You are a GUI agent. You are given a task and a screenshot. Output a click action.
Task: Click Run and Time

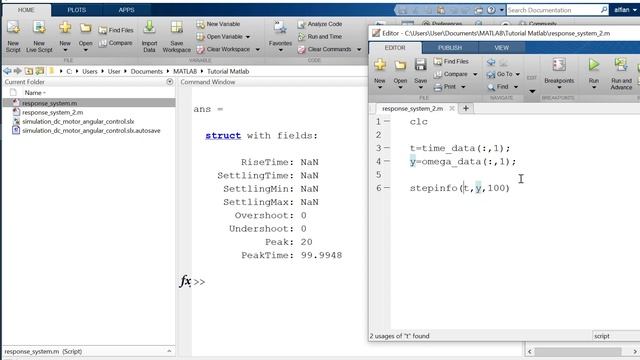320,37
